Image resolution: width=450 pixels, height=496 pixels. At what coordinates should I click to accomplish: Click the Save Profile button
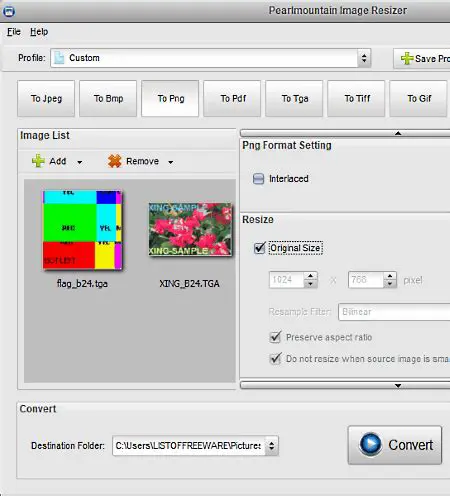click(x=422, y=58)
